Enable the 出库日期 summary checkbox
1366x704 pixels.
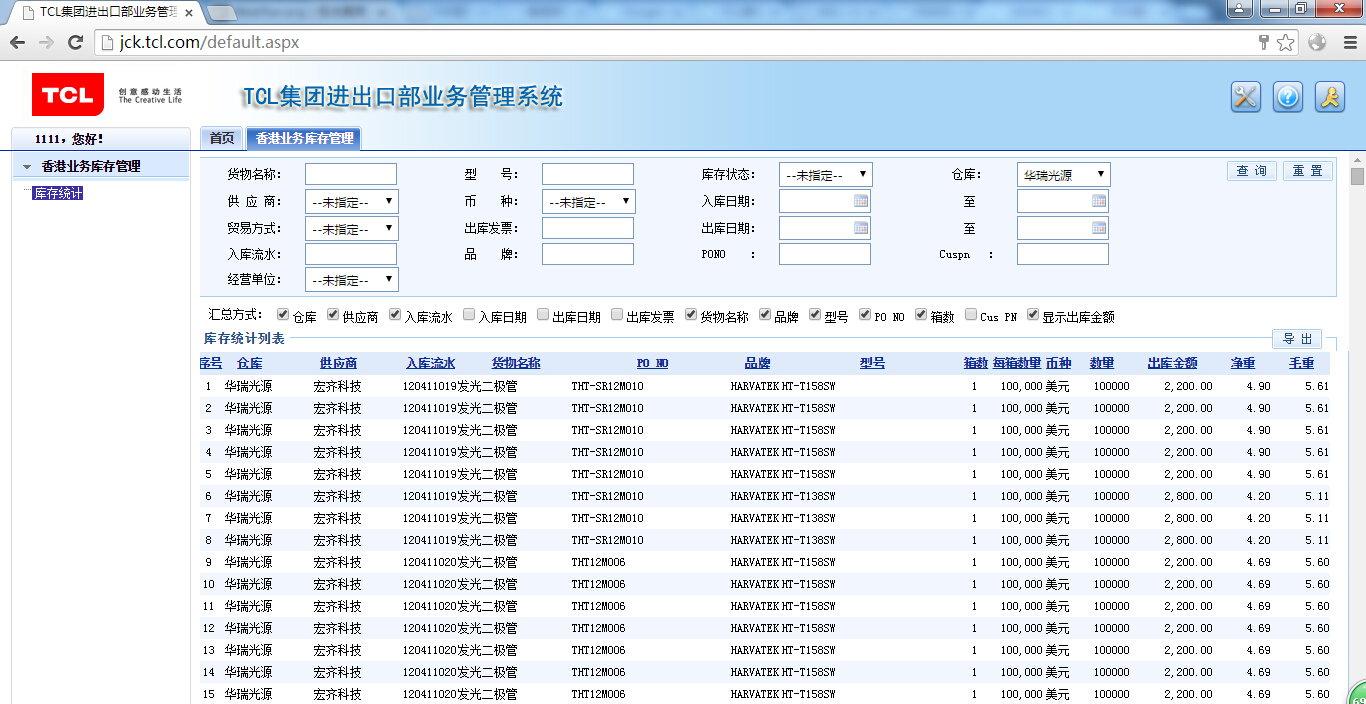coord(543,315)
